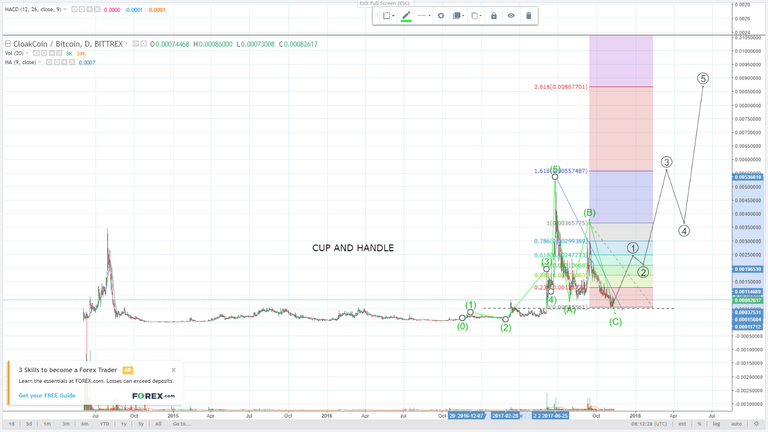Select the 5d time range
This screenshot has width=768, height=432.
(29, 424)
